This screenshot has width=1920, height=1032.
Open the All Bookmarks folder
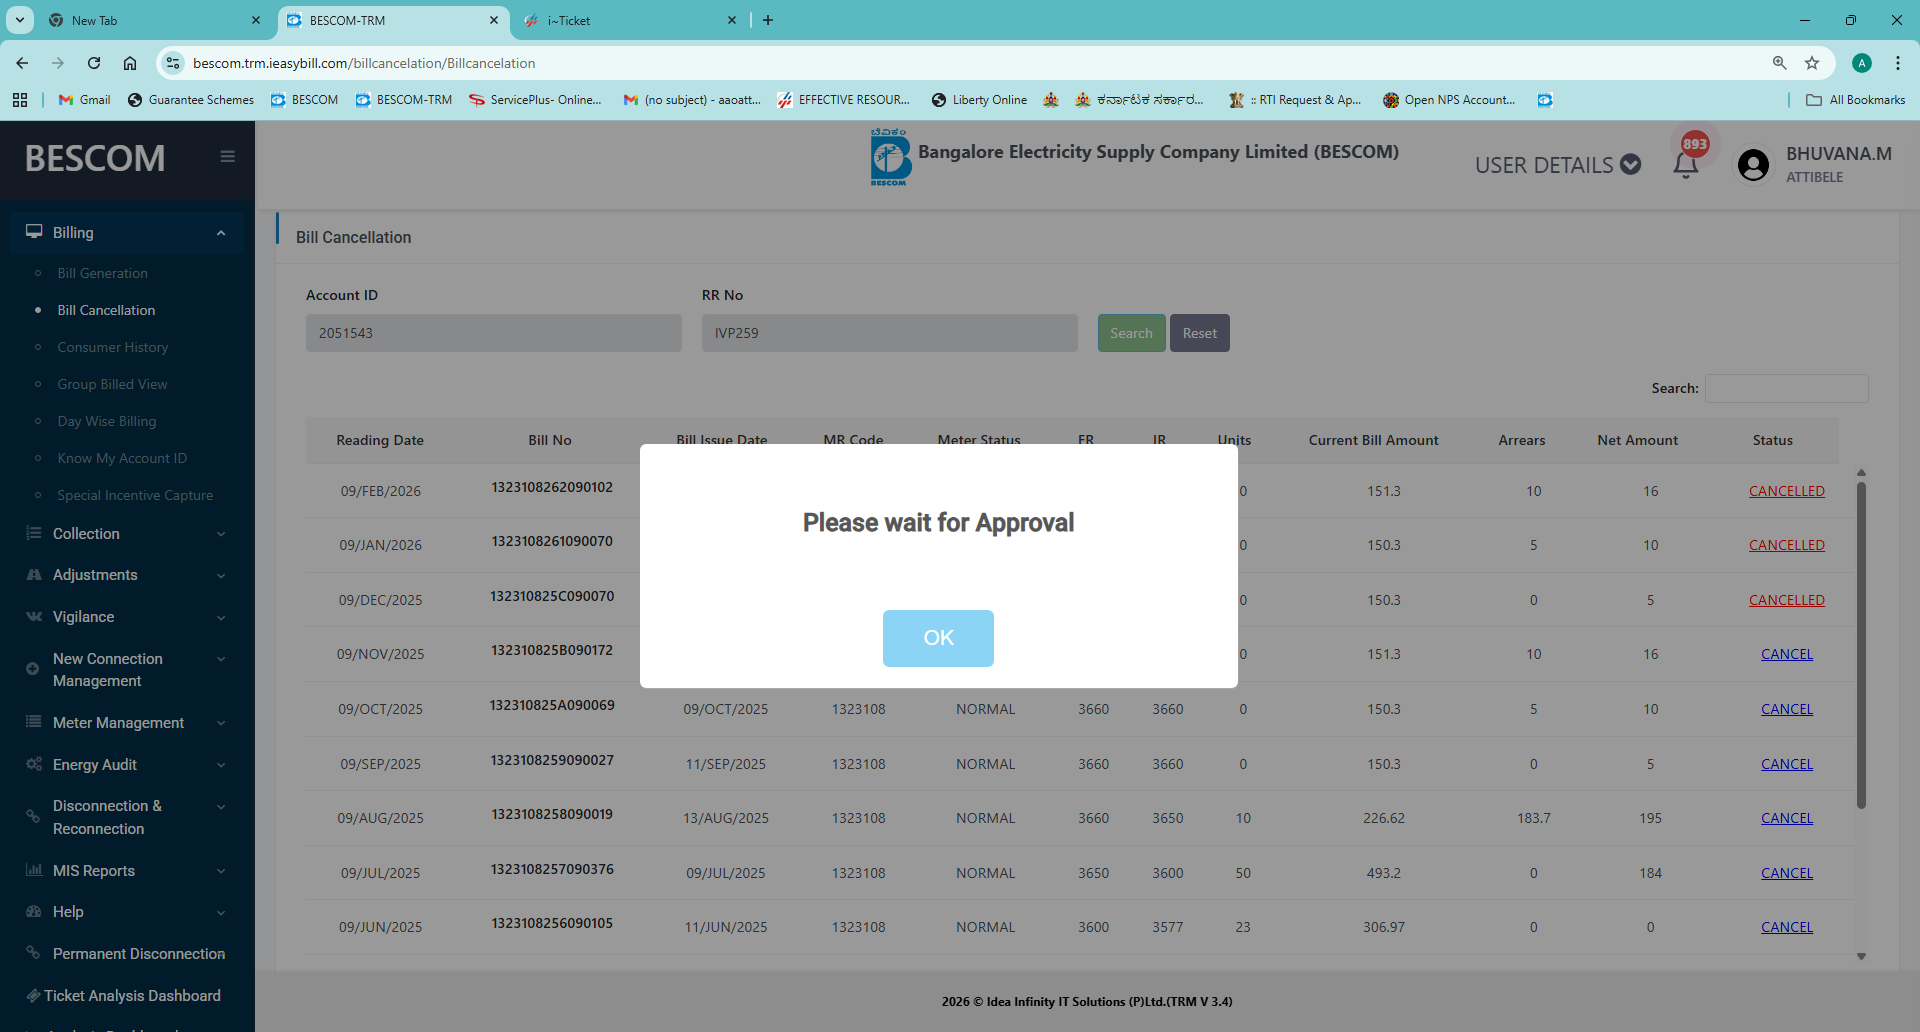(1856, 100)
